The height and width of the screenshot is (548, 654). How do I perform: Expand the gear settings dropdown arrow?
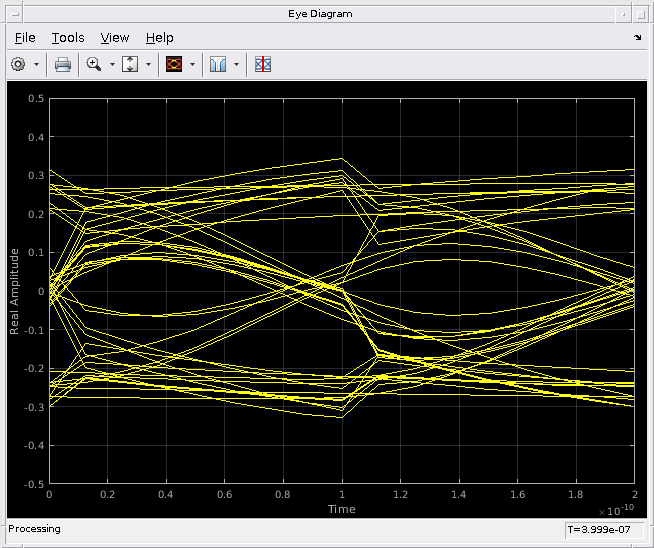click(37, 64)
